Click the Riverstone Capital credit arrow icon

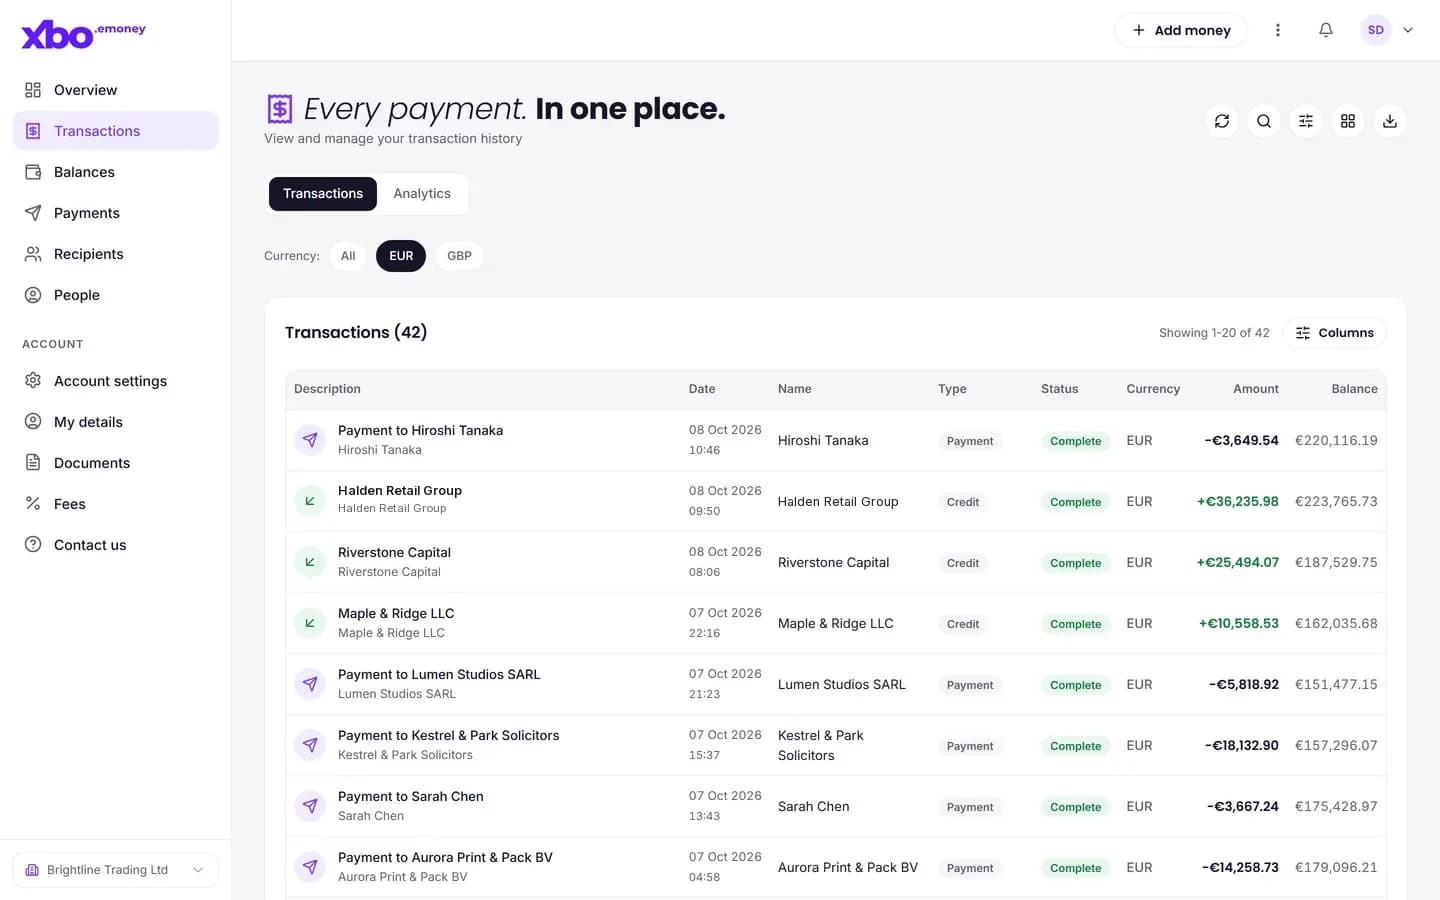[310, 562]
